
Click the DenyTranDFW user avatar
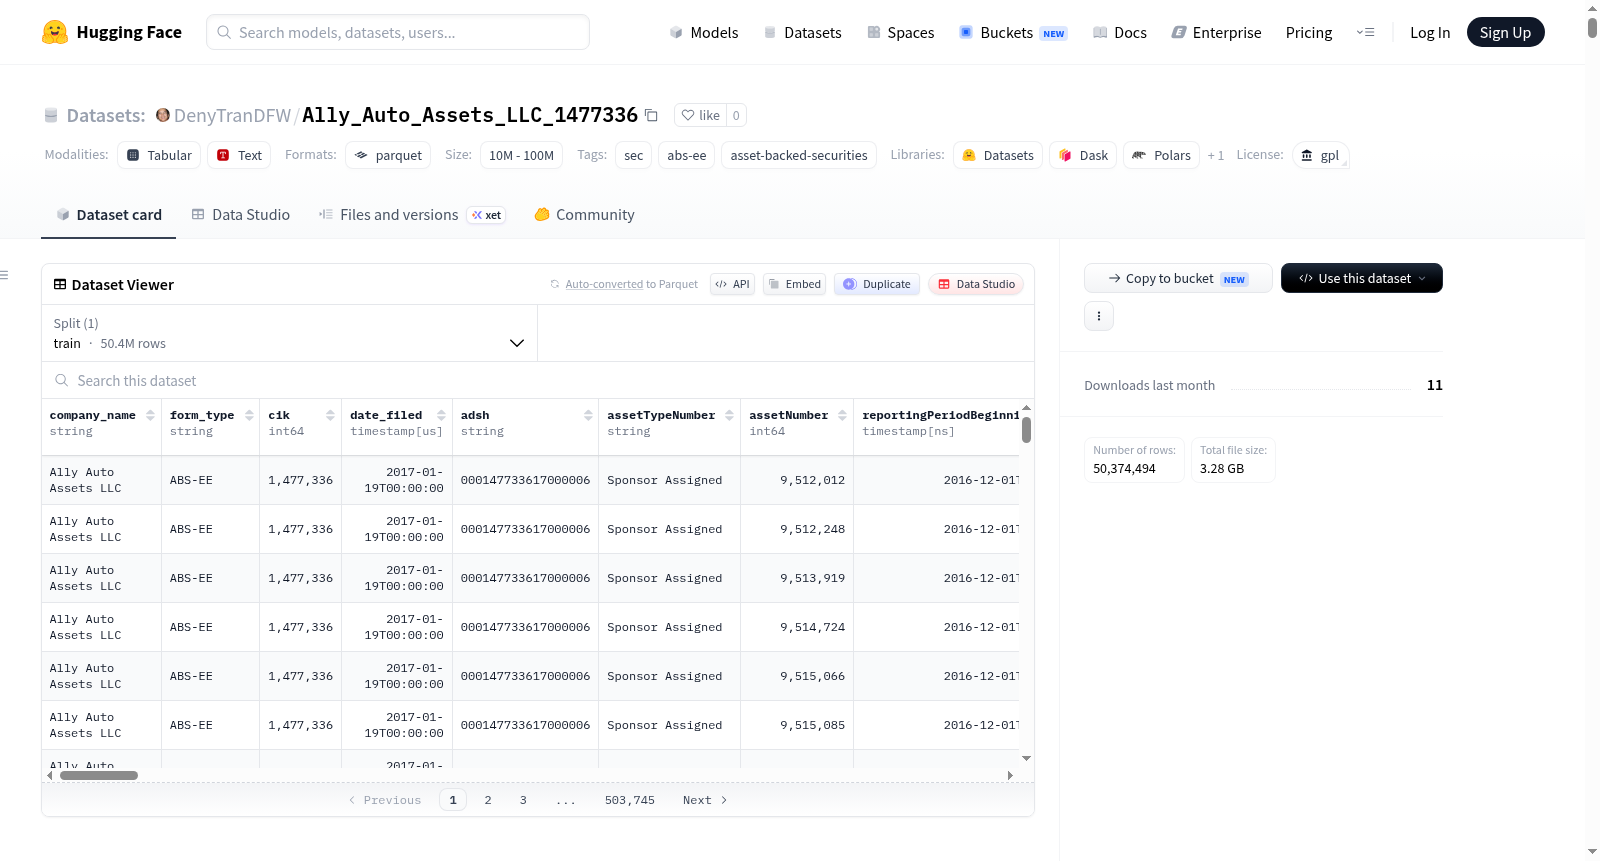(163, 115)
